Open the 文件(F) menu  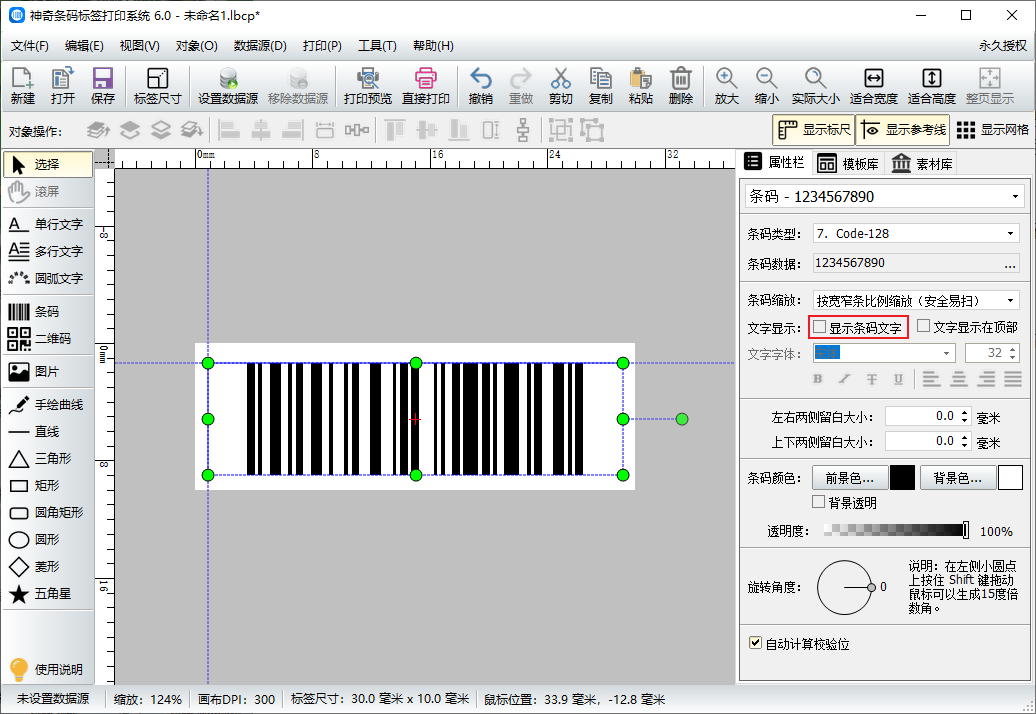(x=30, y=46)
